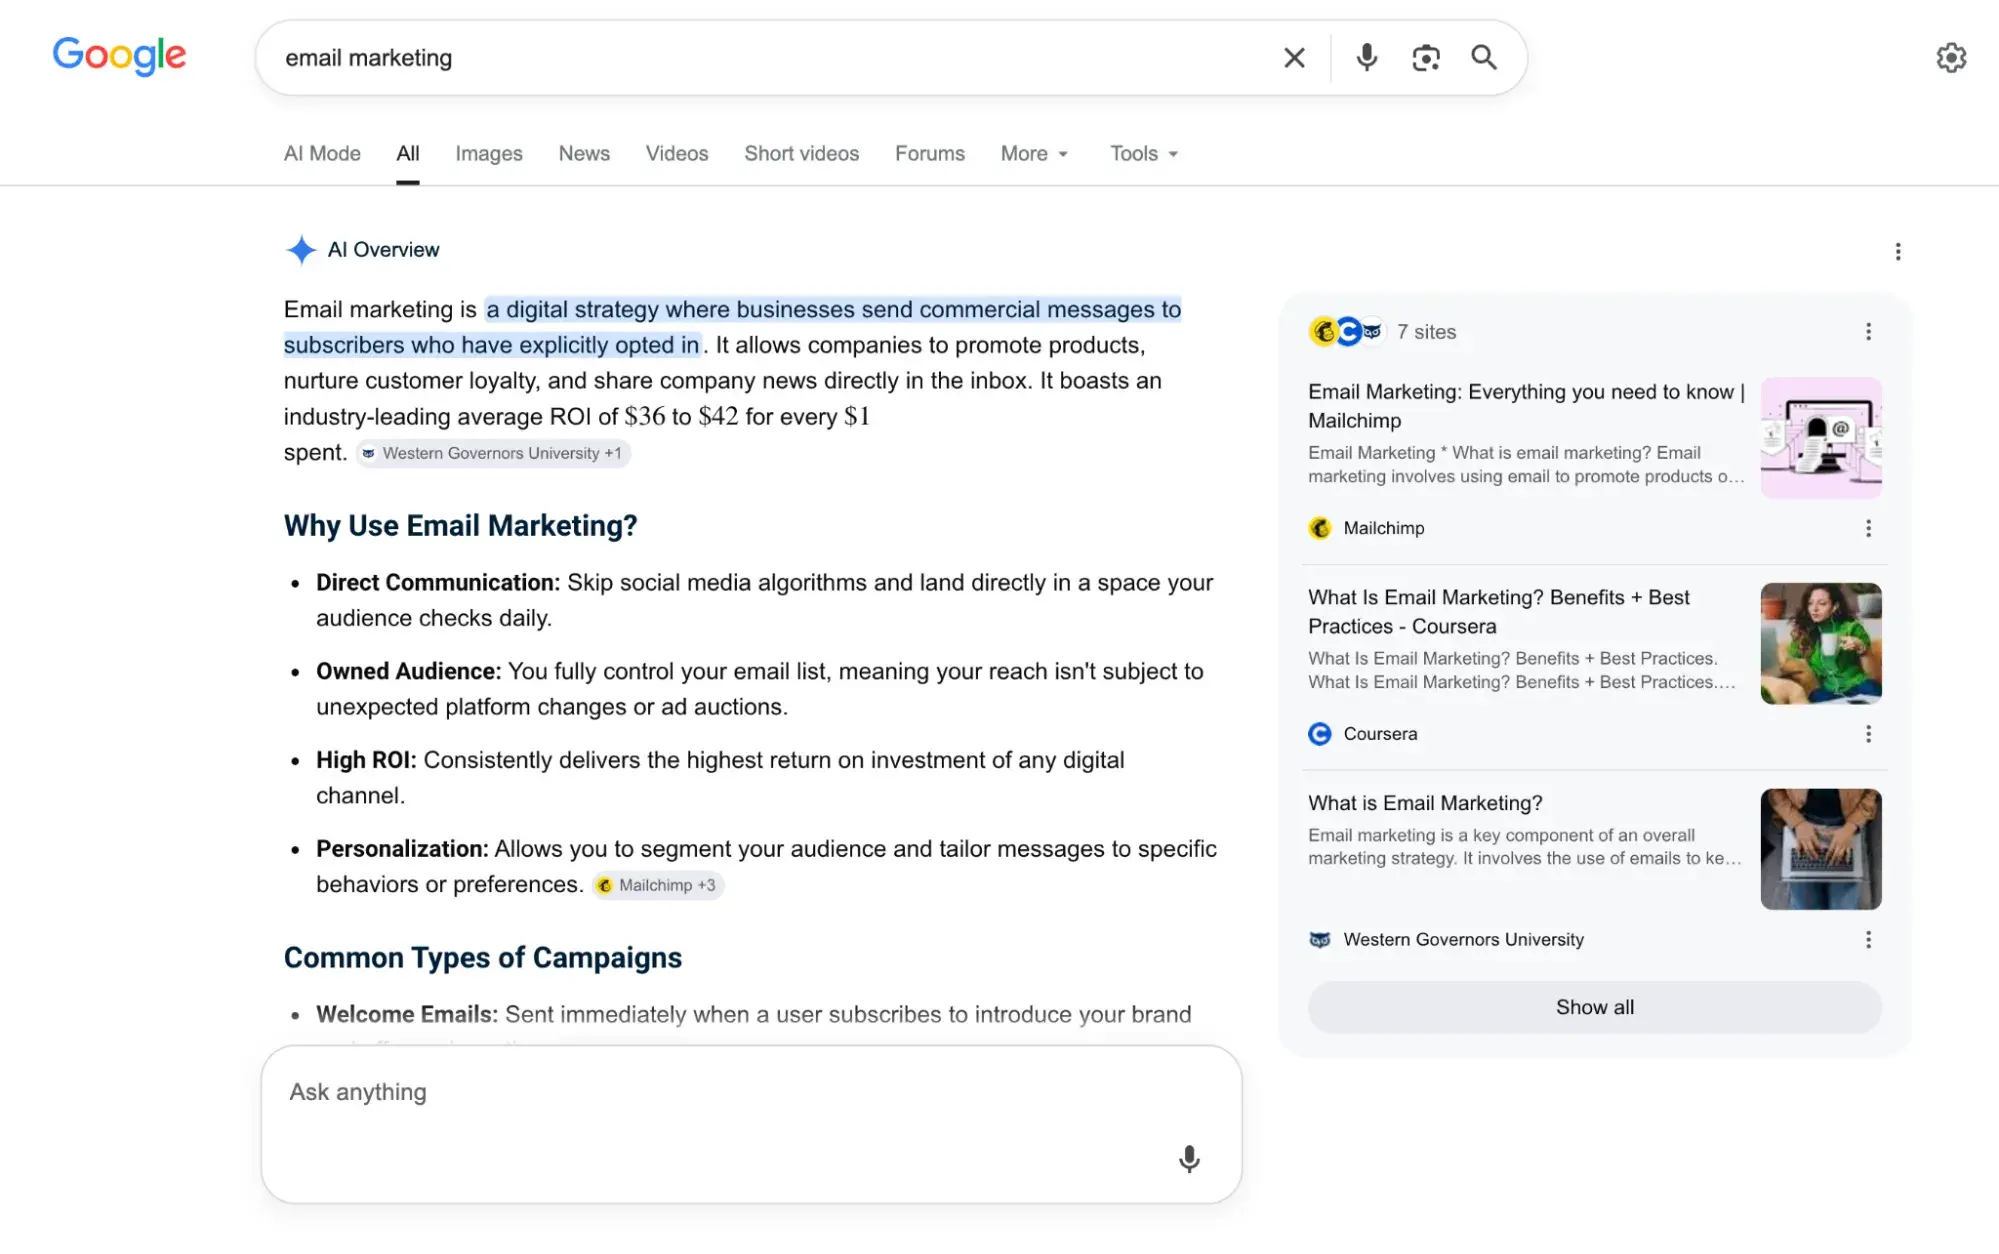Open three-dot menu in Western Governors University row
1999x1254 pixels.
[x=1868, y=940]
